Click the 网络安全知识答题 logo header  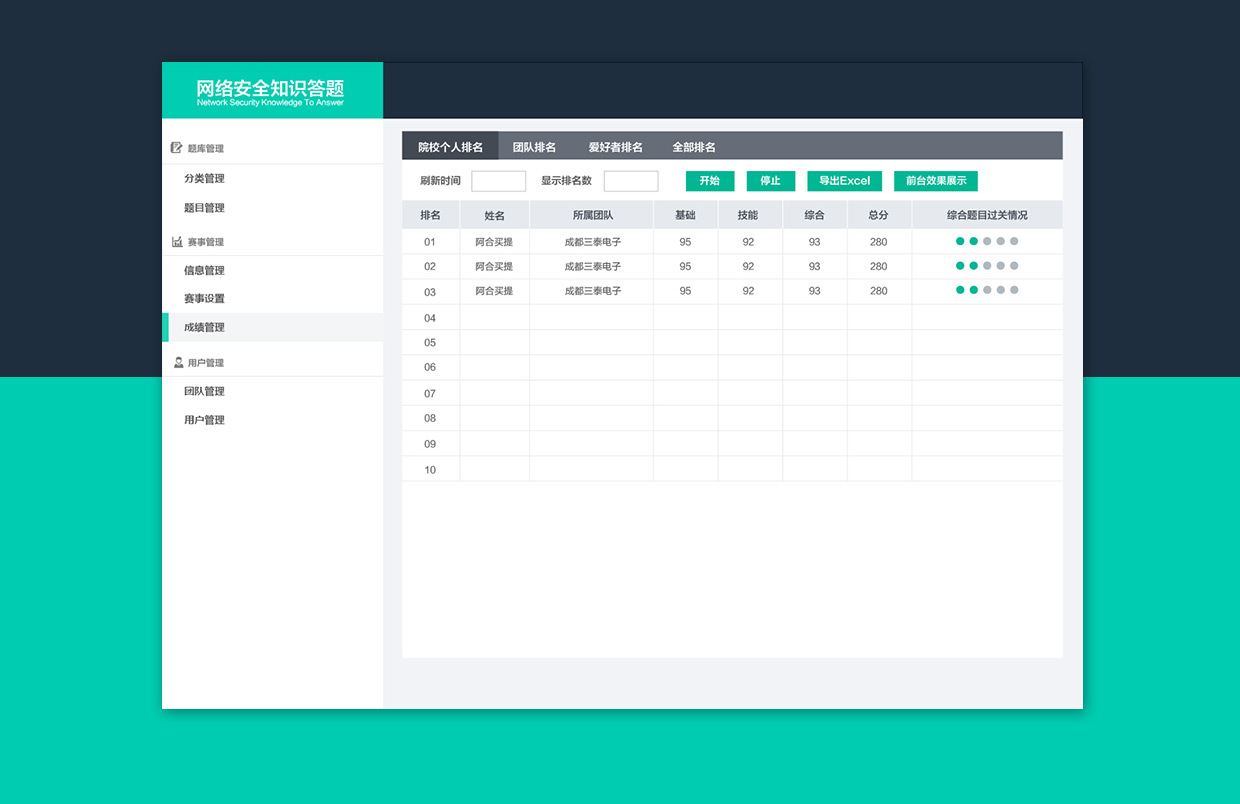point(271,91)
